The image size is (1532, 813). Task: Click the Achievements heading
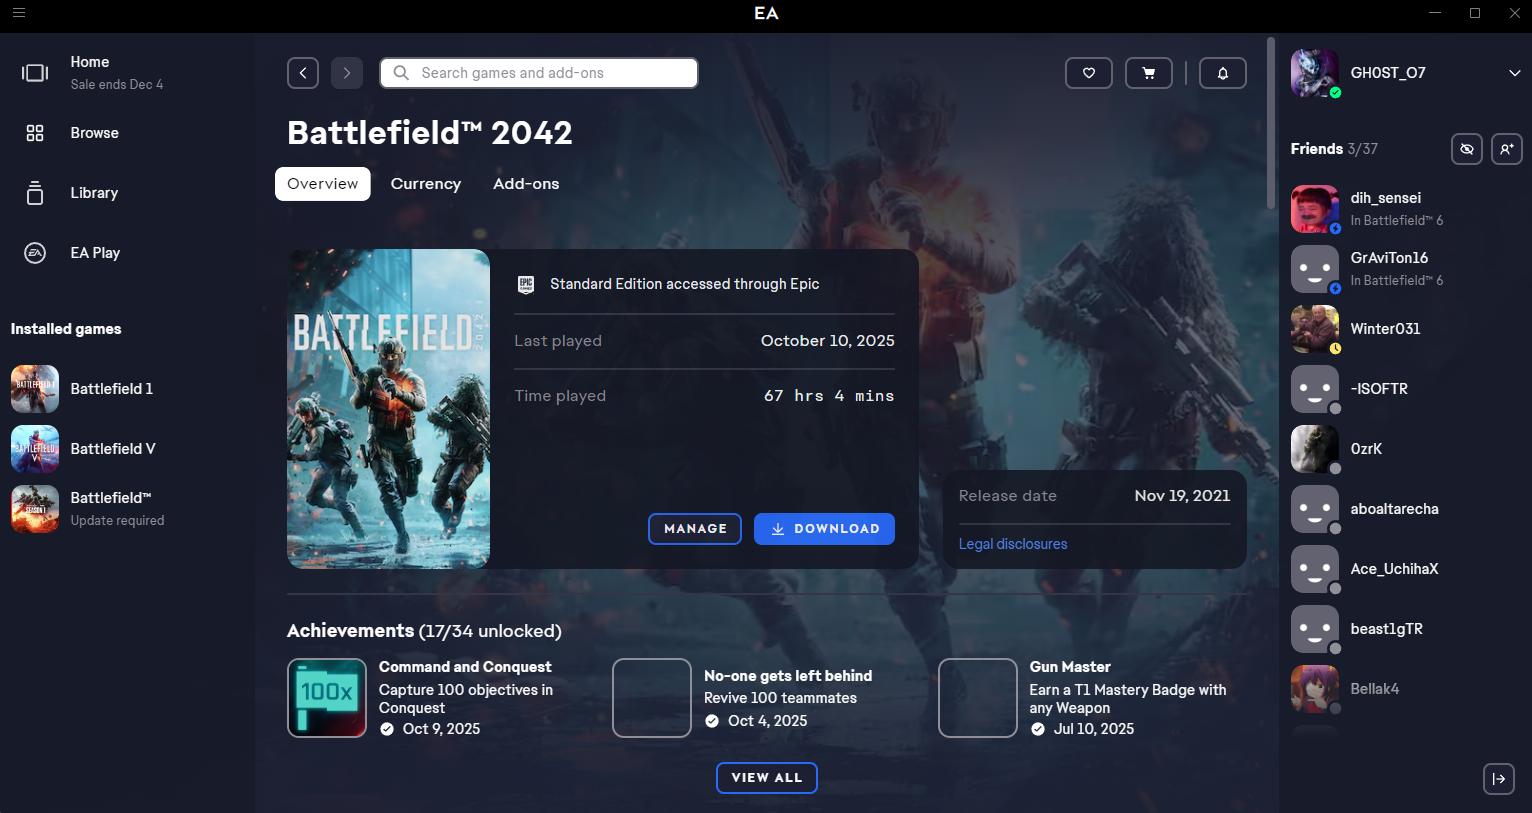424,631
